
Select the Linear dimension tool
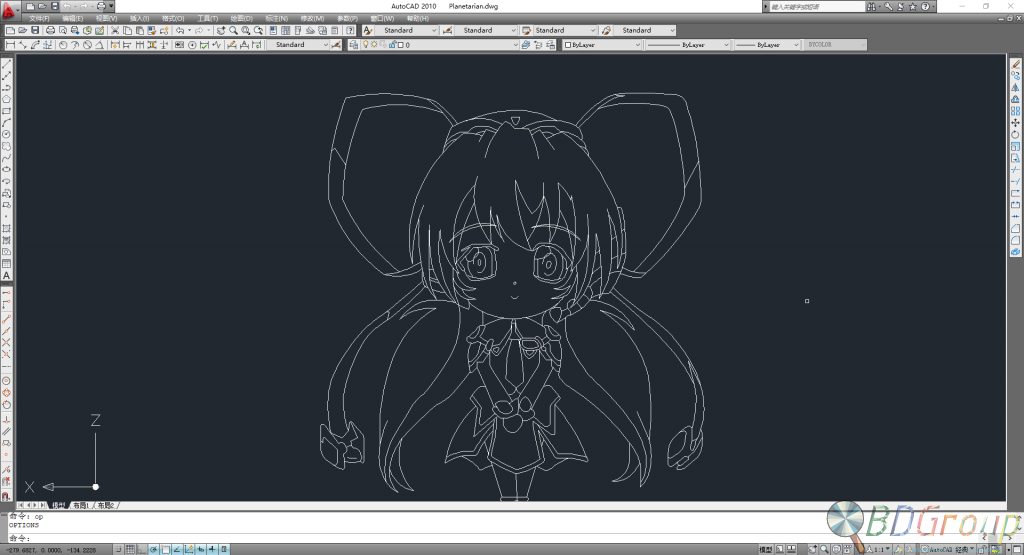point(10,44)
